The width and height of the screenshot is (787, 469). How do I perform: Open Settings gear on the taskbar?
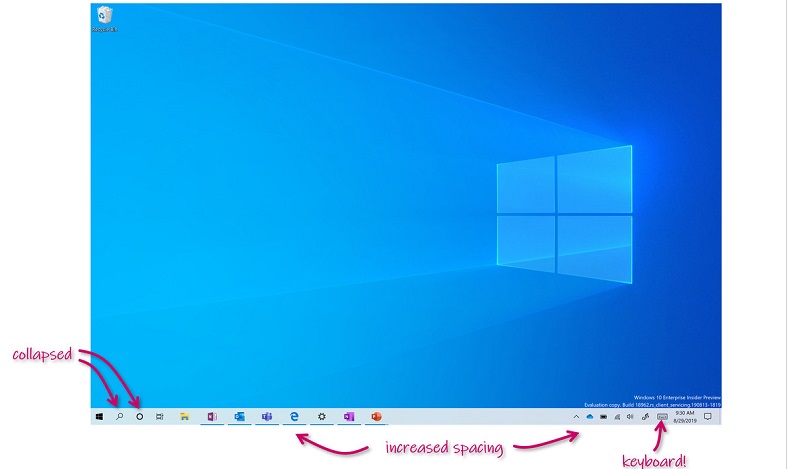coord(322,417)
